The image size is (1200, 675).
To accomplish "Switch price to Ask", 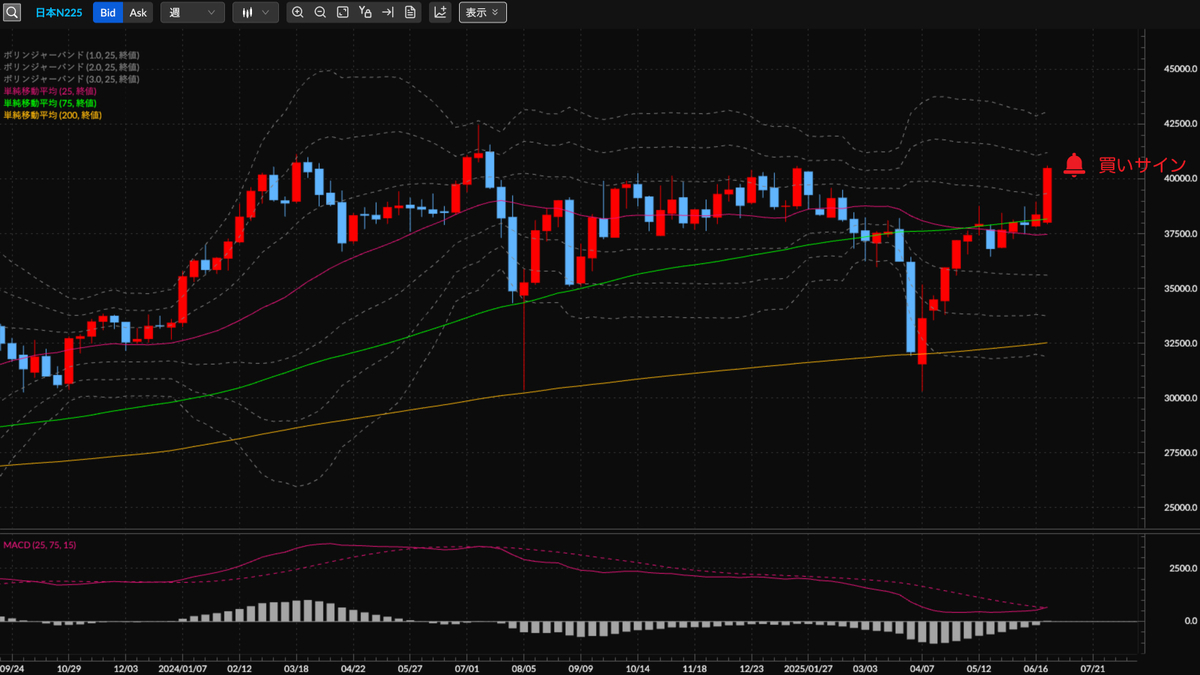I will point(138,13).
